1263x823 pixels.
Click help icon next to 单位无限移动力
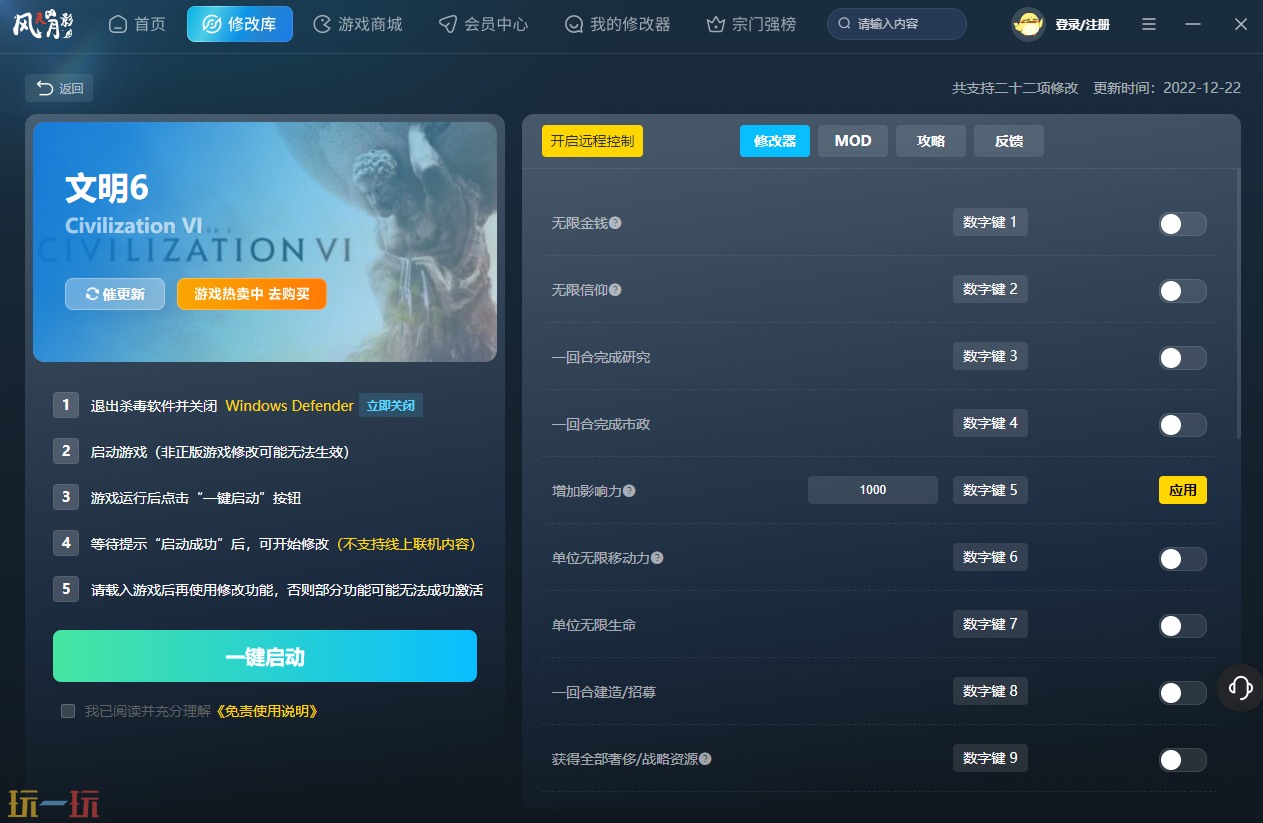[x=657, y=558]
